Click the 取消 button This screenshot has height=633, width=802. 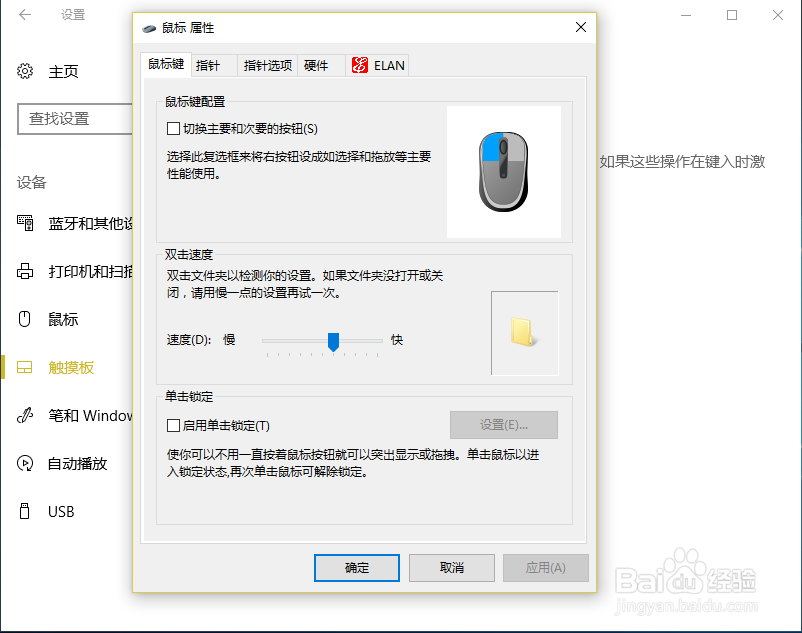point(452,568)
